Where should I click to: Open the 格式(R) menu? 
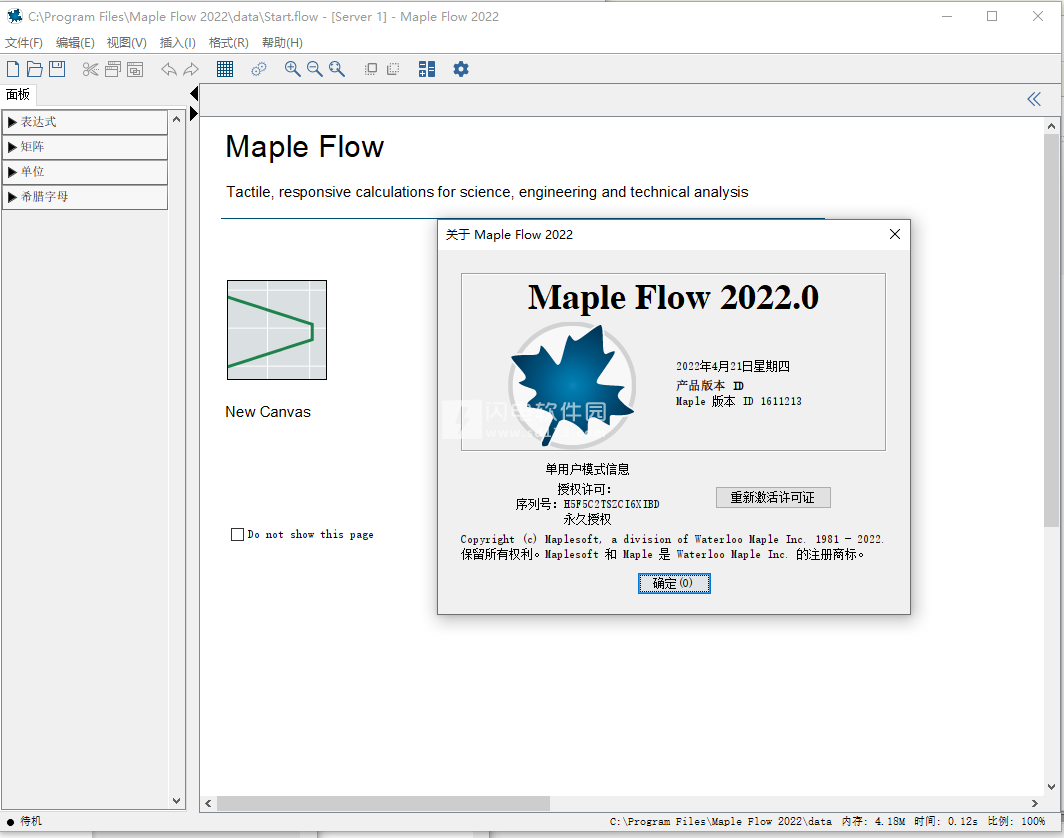(x=229, y=43)
